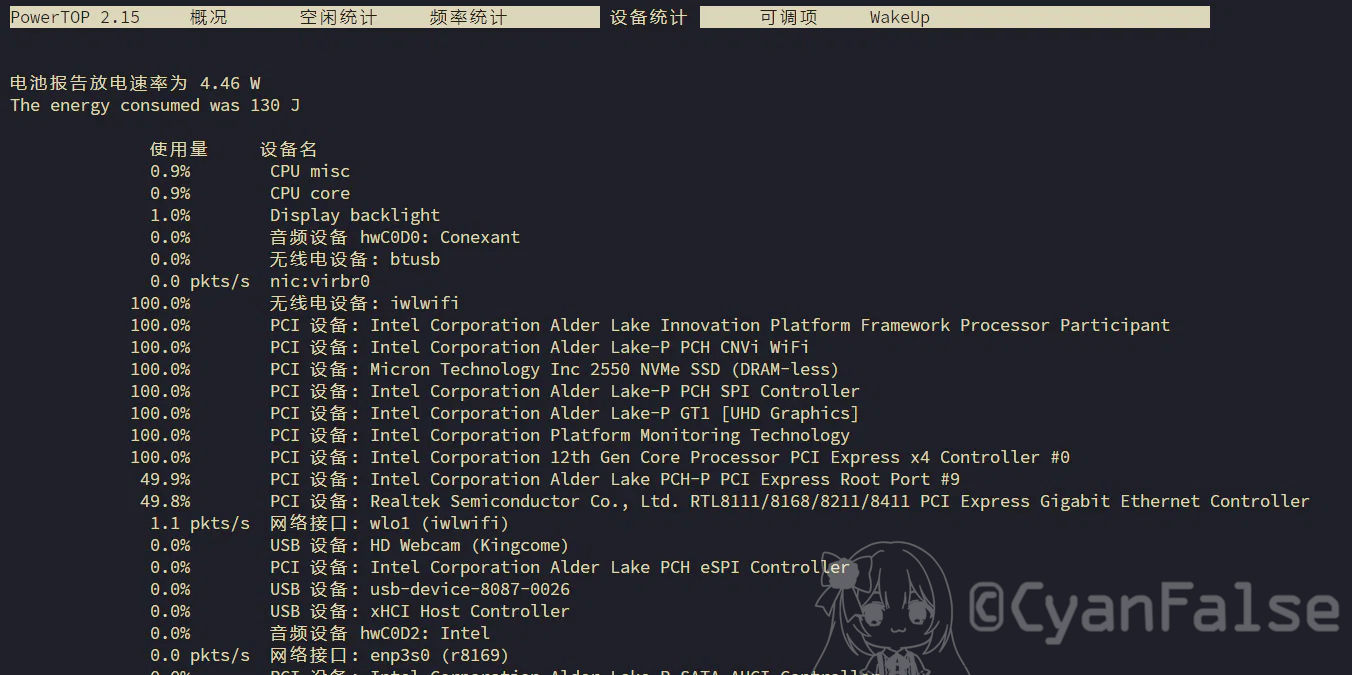Click the btusb radio device row
1352x675 pixels.
[x=354, y=259]
